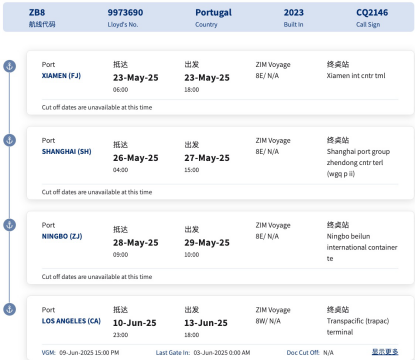Click Transpacific (trapac) terminal text

point(358,327)
